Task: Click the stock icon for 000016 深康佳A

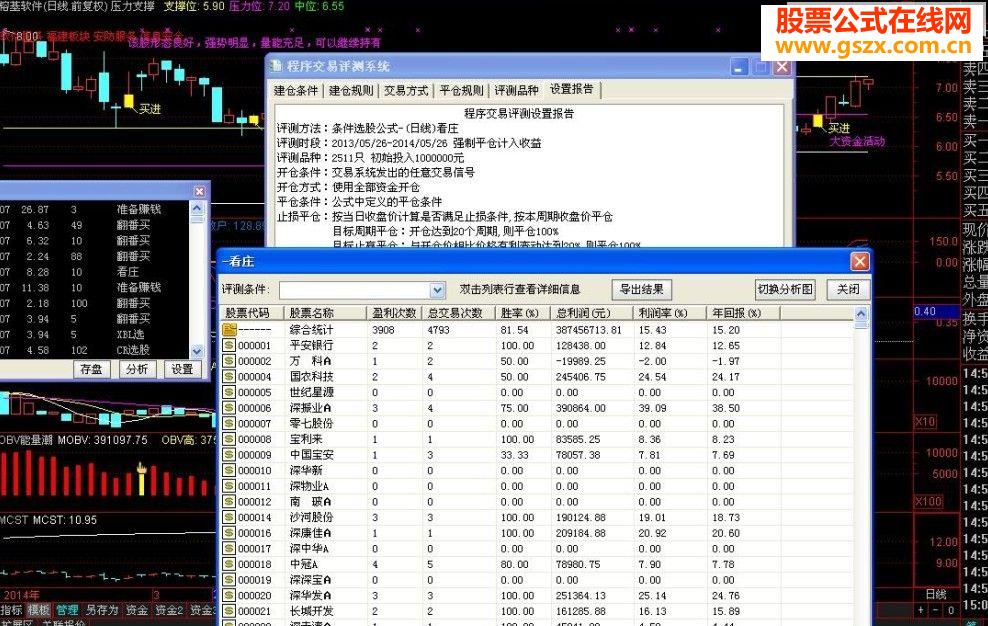Action: tap(229, 533)
